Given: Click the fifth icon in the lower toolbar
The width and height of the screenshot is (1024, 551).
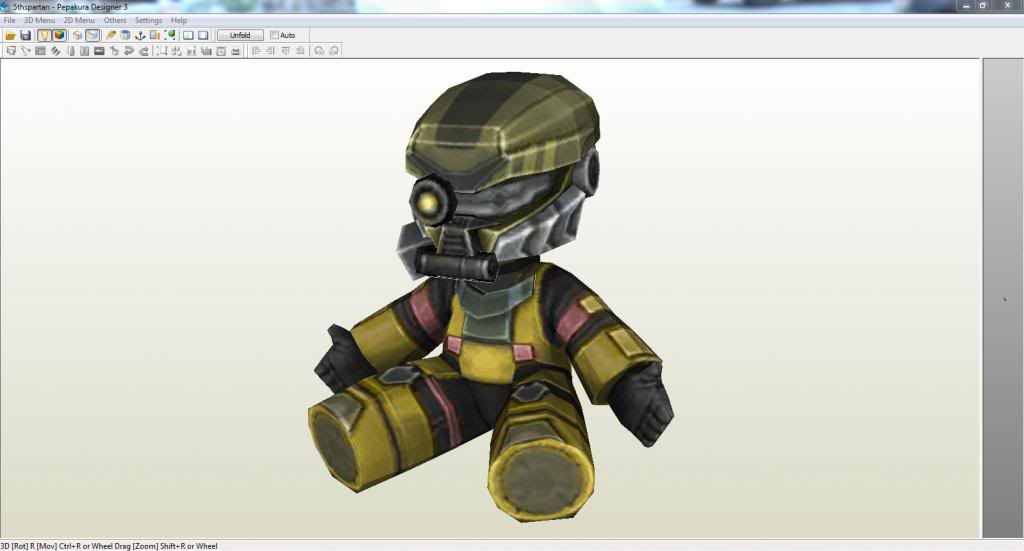Looking at the screenshot, I should pyautogui.click(x=71, y=51).
